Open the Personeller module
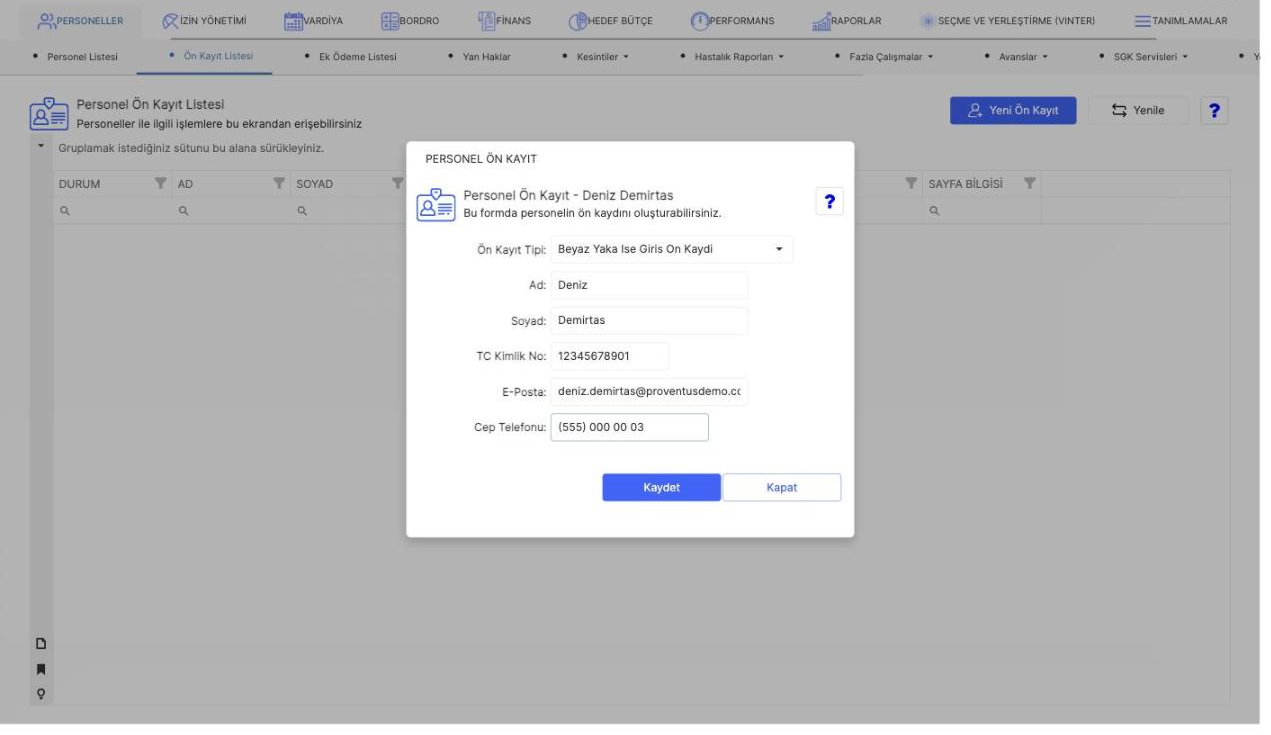1271x735 pixels. (79, 21)
